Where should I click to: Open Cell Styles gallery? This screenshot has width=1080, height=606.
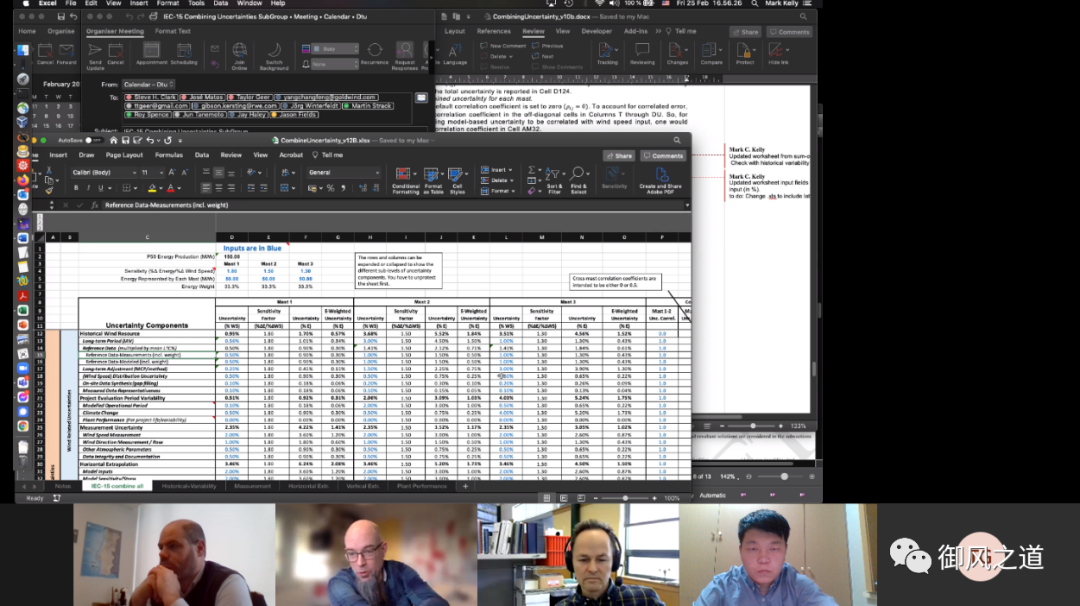457,180
